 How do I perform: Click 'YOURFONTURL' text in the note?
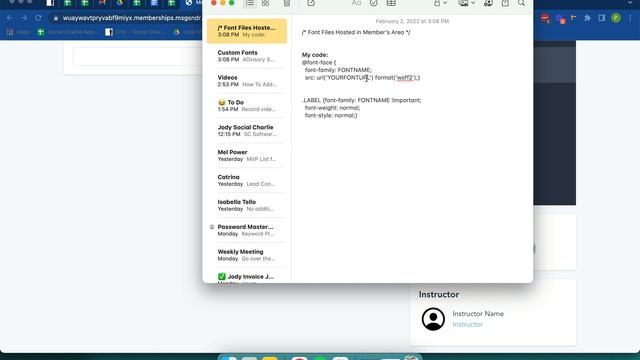348,78
